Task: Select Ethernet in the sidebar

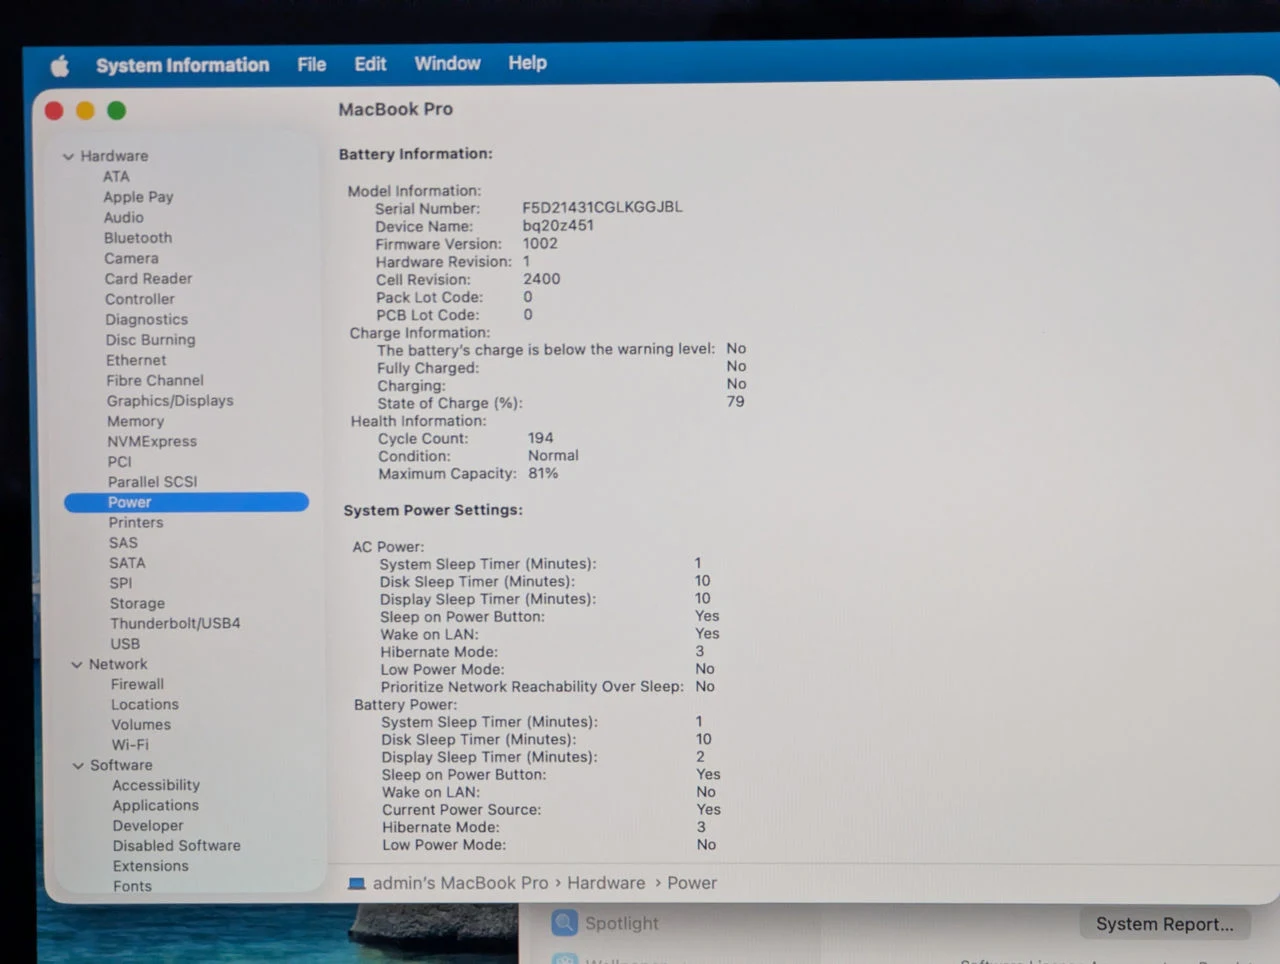Action: [136, 360]
